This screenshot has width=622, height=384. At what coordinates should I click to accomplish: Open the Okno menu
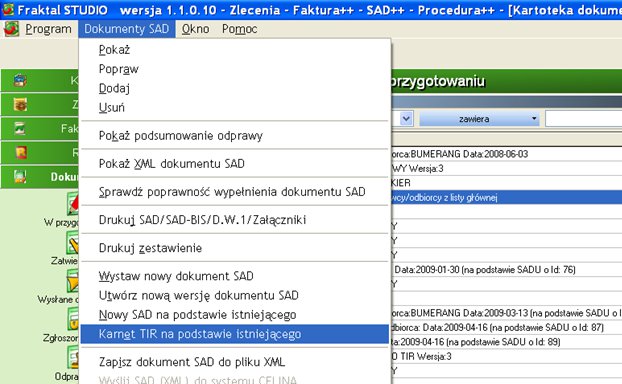point(195,29)
